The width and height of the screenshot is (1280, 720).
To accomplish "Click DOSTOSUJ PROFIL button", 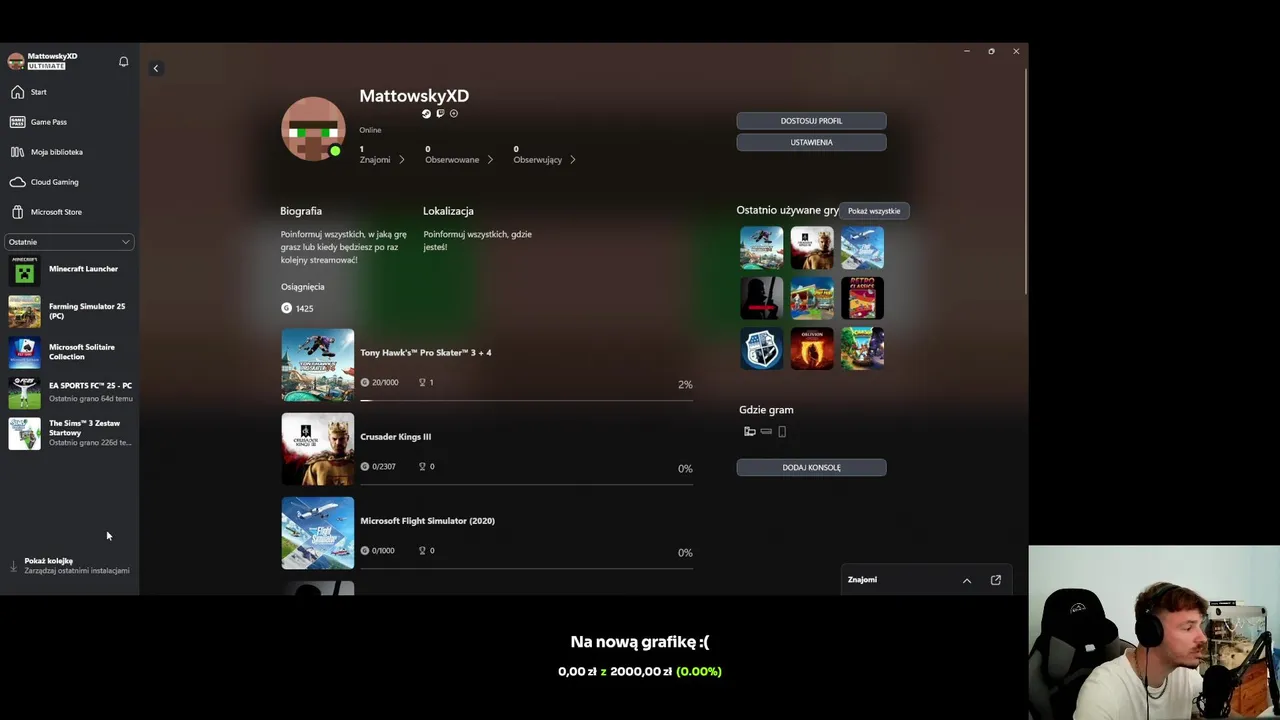I will (x=811, y=121).
